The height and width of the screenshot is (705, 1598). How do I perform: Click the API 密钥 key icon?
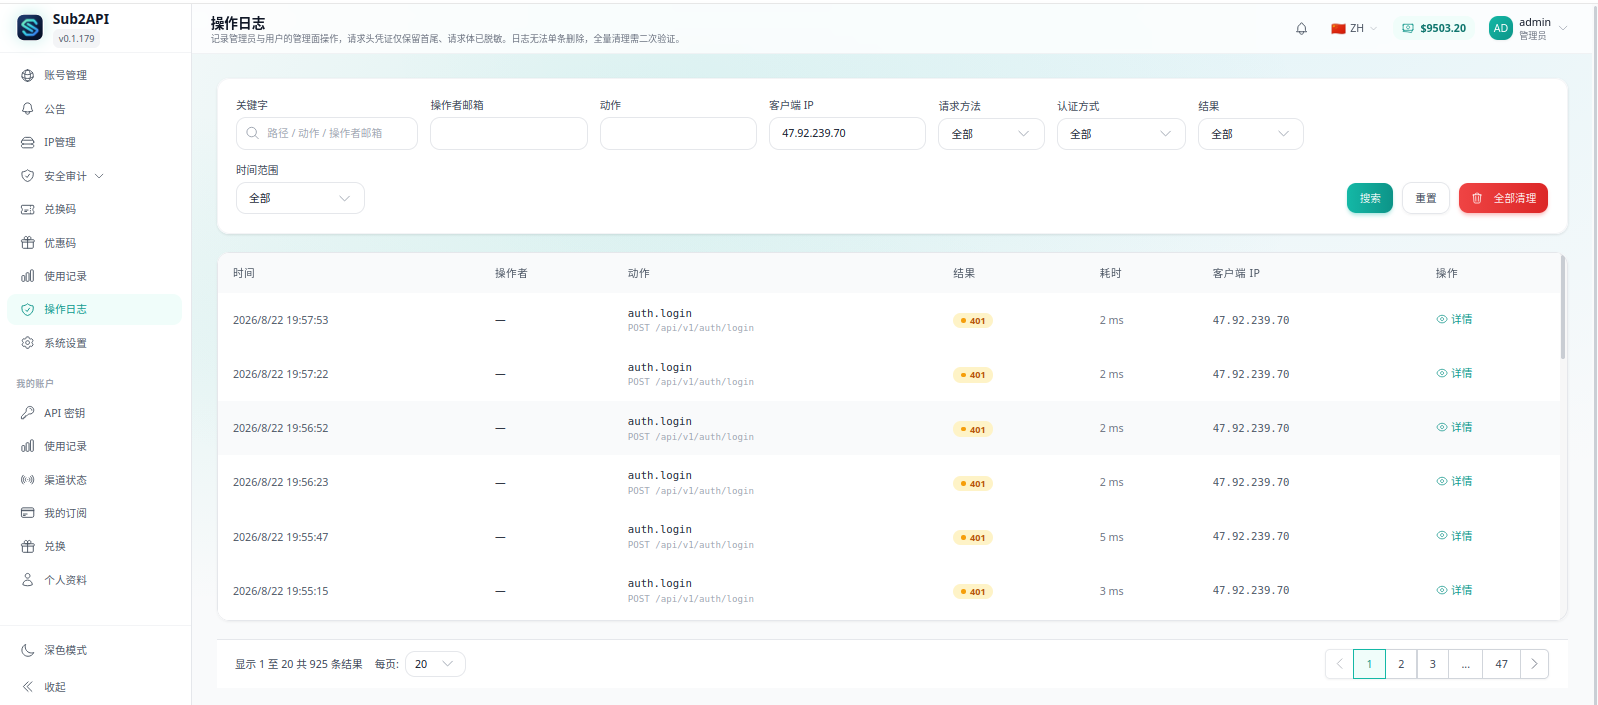pos(27,413)
